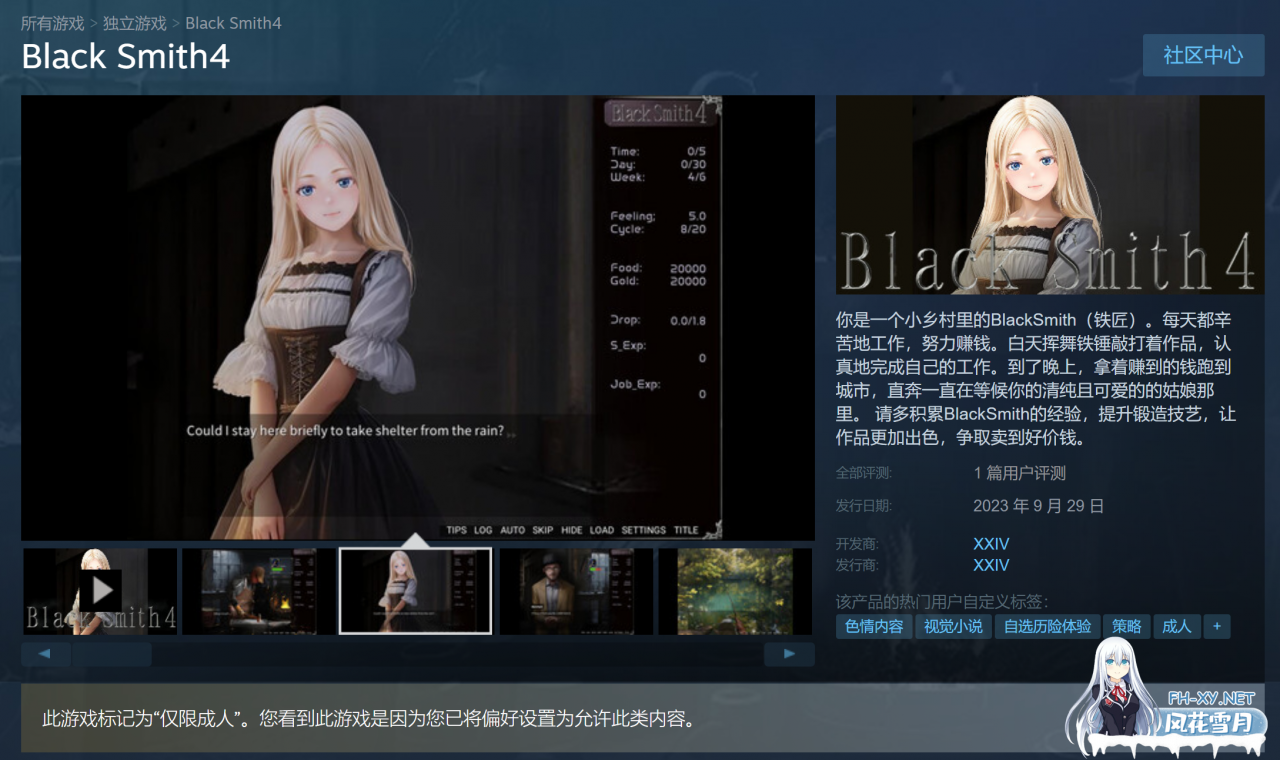
Task: Click LOG in the screenshot menu bar
Action: [483, 530]
